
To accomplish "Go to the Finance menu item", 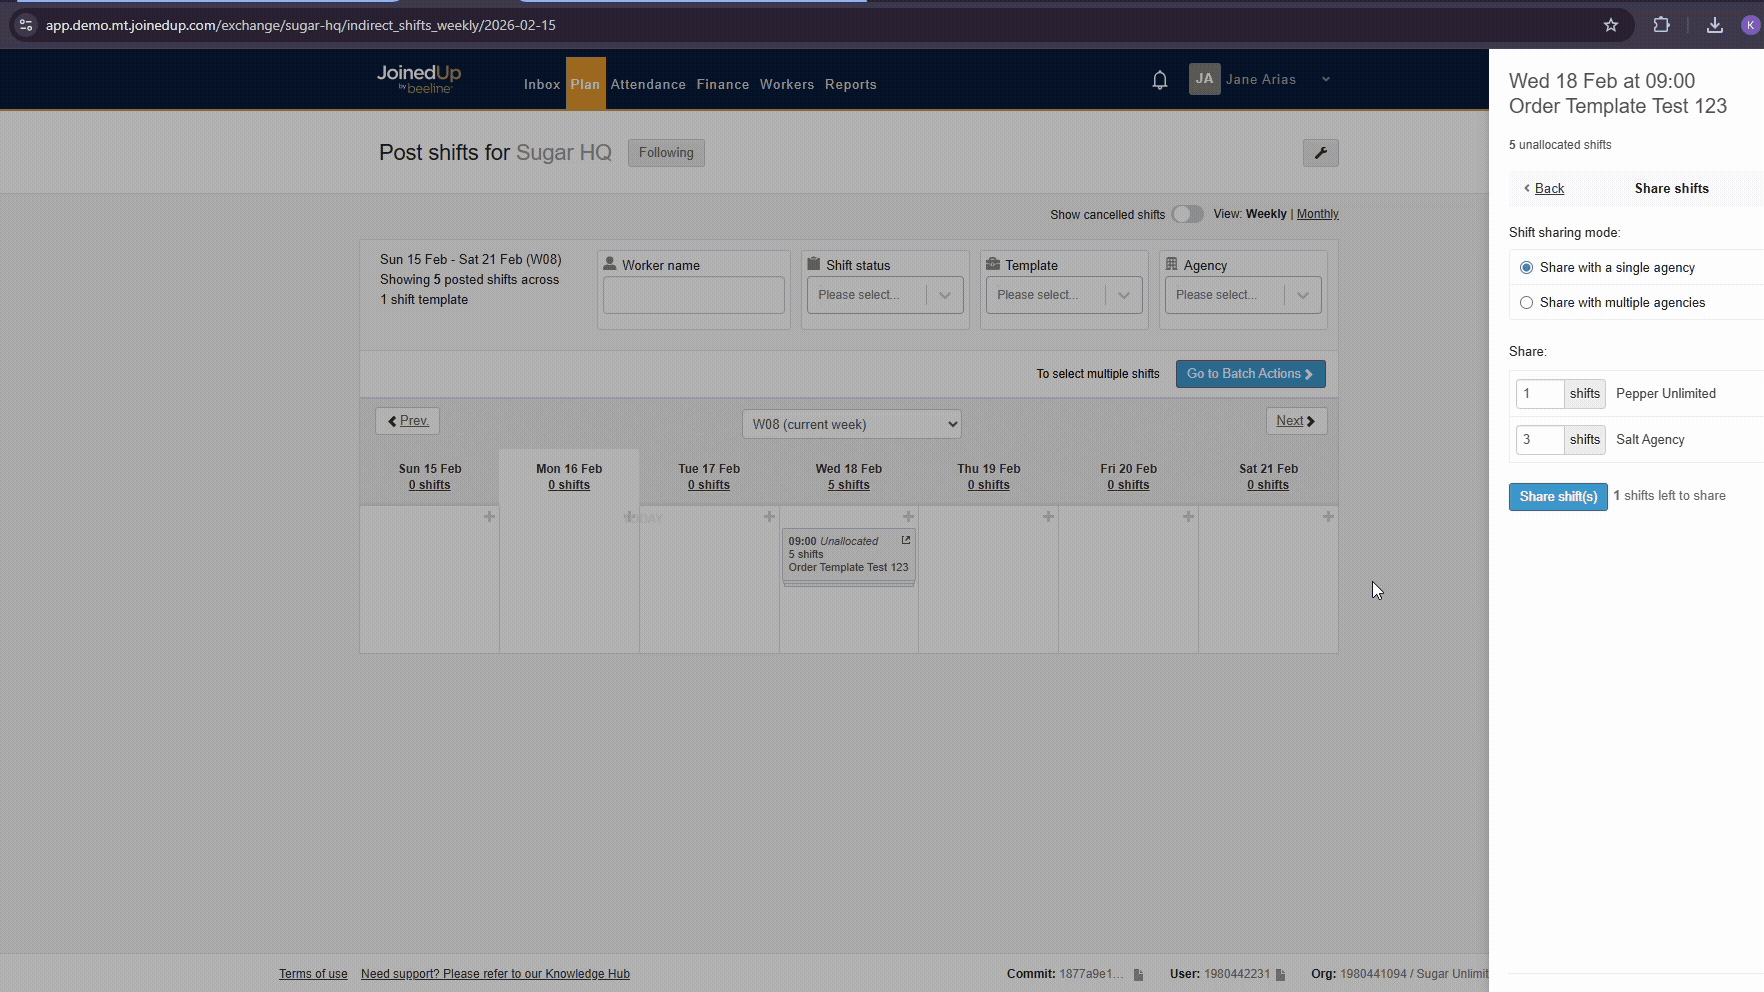I will 722,85.
